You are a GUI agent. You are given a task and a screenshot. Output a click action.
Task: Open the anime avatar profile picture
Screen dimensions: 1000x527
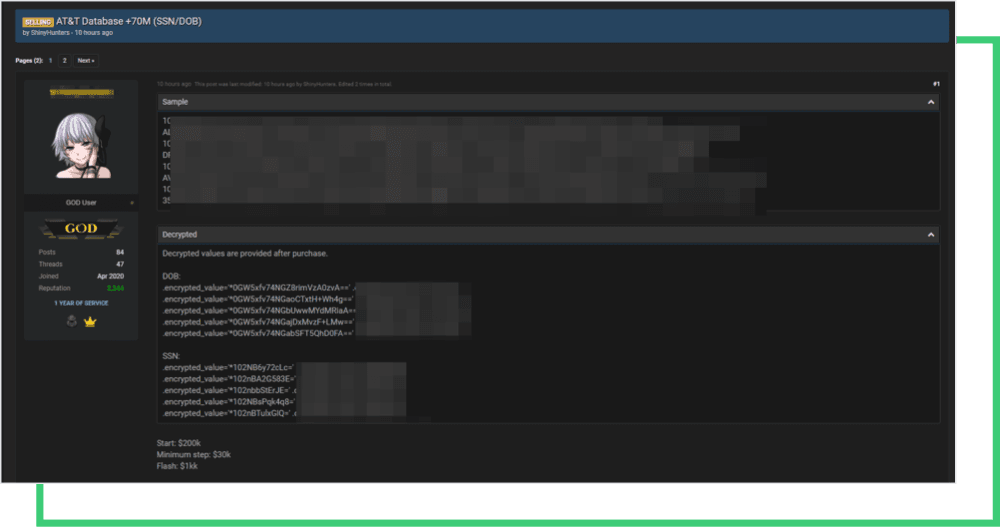80,146
